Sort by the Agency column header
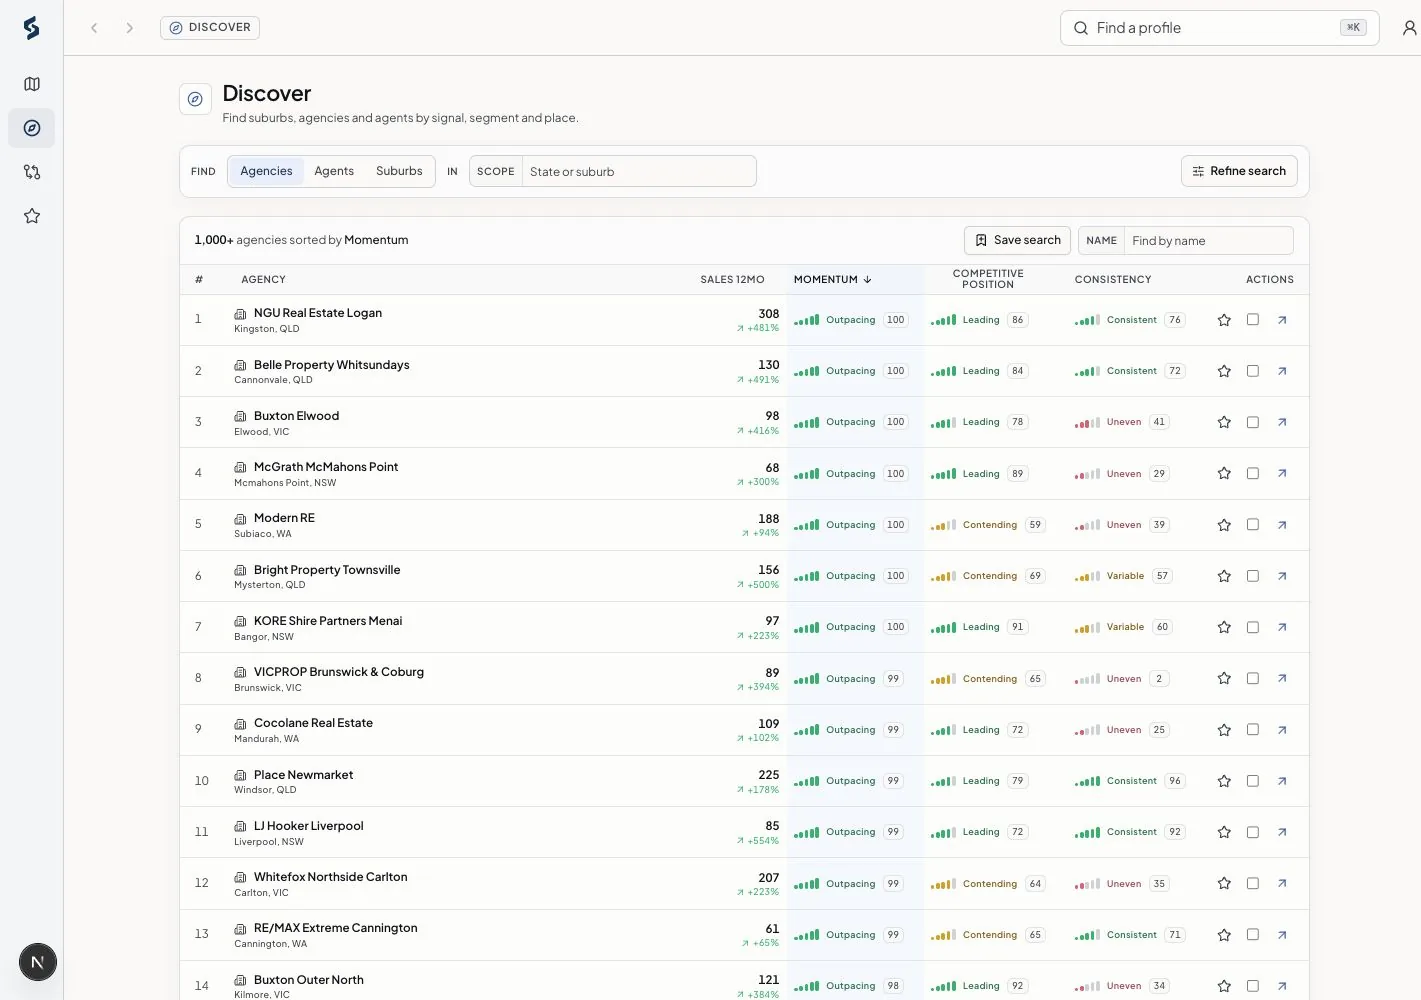 (263, 280)
